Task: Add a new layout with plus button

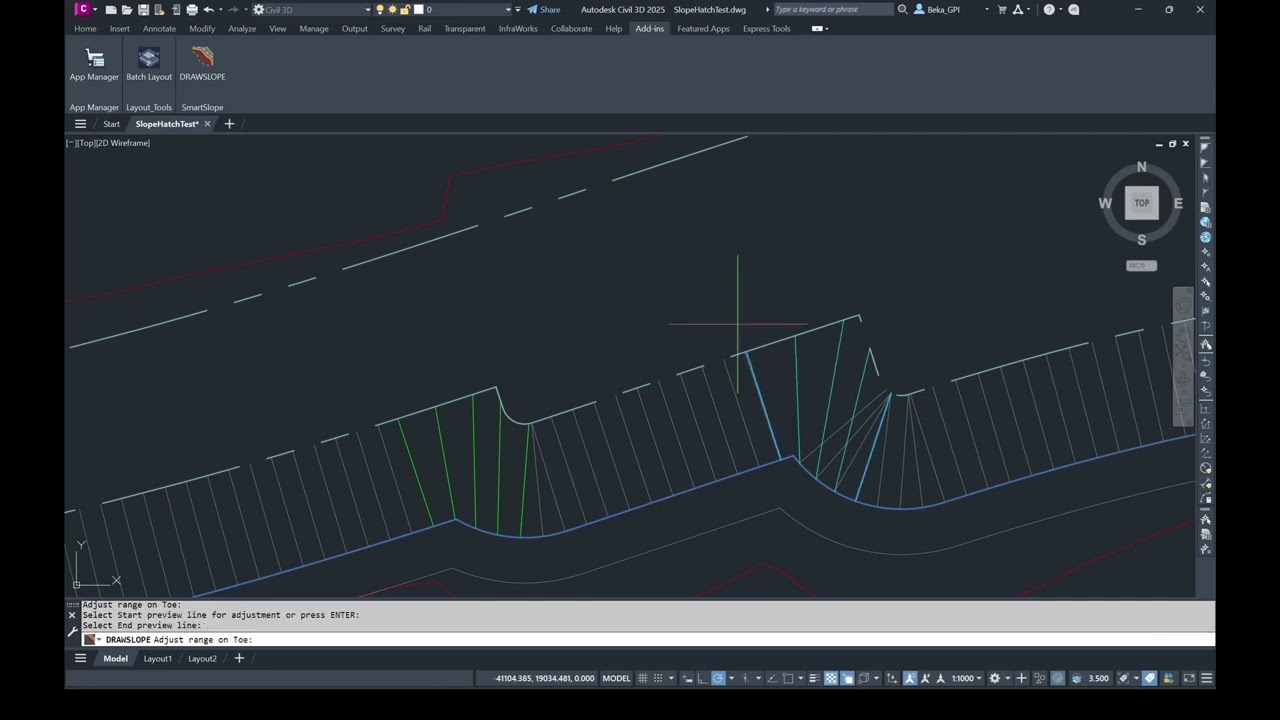Action: [x=239, y=658]
